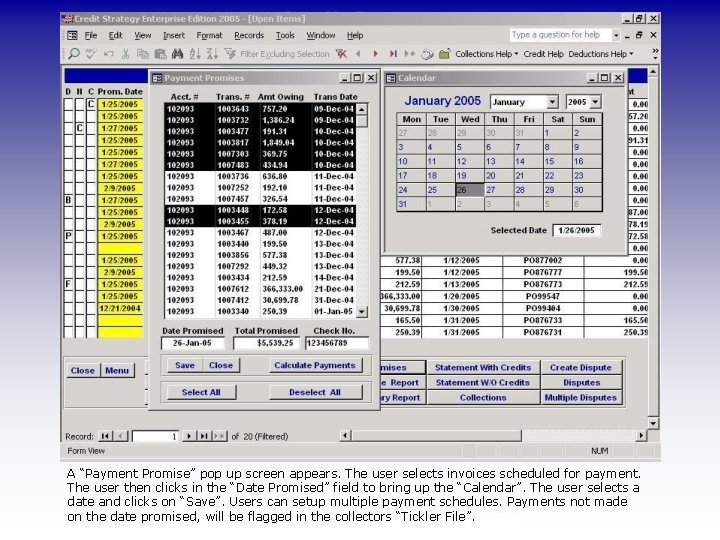Click the Deselect All button
The image size is (720, 540).
pos(315,392)
